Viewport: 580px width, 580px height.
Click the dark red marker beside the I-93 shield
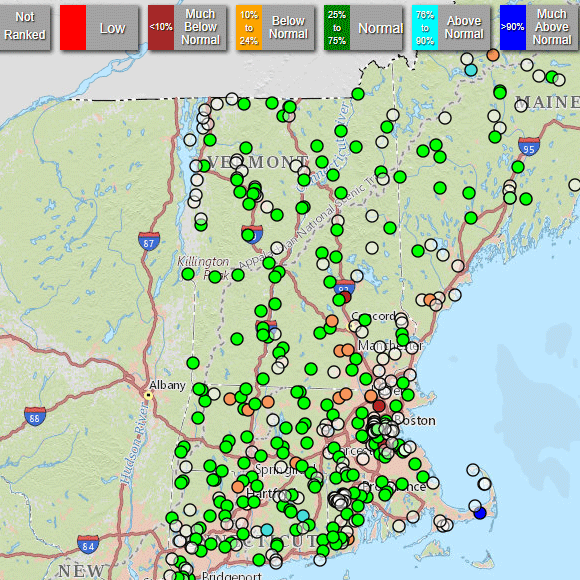pyautogui.click(x=345, y=297)
